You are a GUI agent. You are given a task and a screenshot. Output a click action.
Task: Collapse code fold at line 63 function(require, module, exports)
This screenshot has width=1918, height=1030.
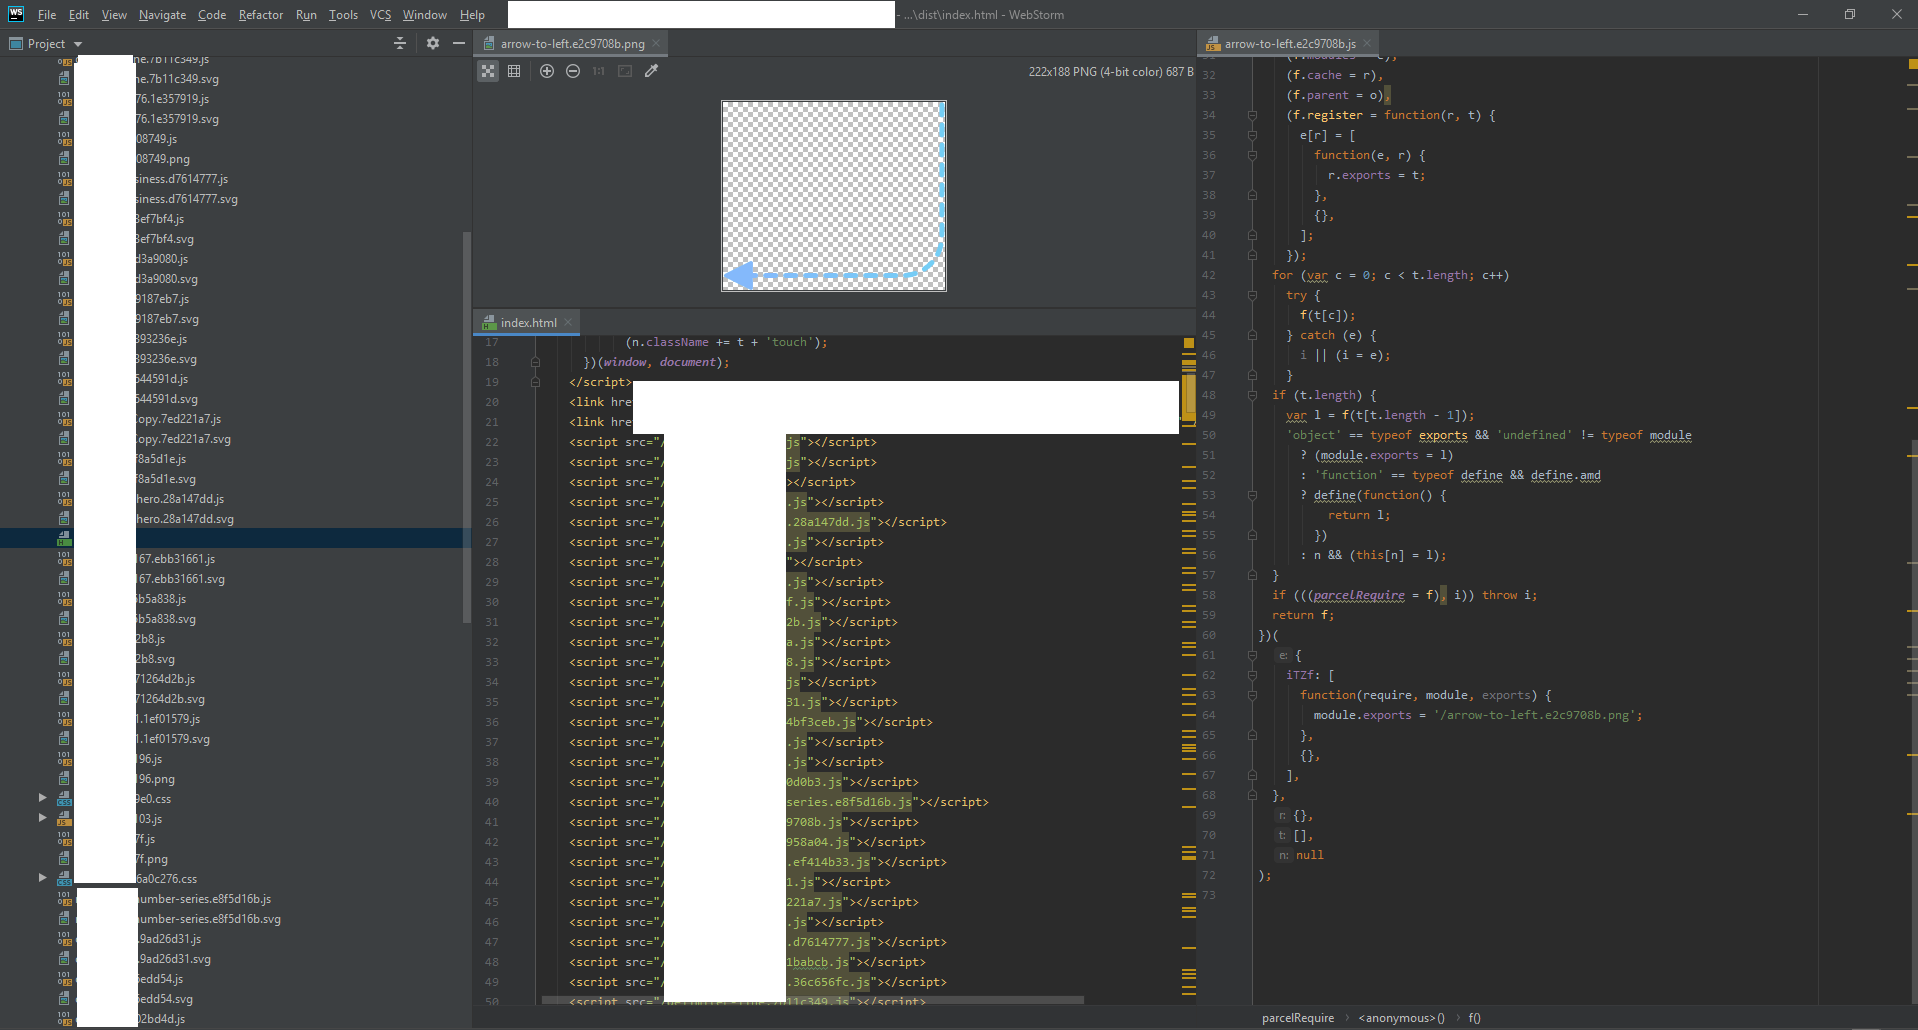point(1252,695)
